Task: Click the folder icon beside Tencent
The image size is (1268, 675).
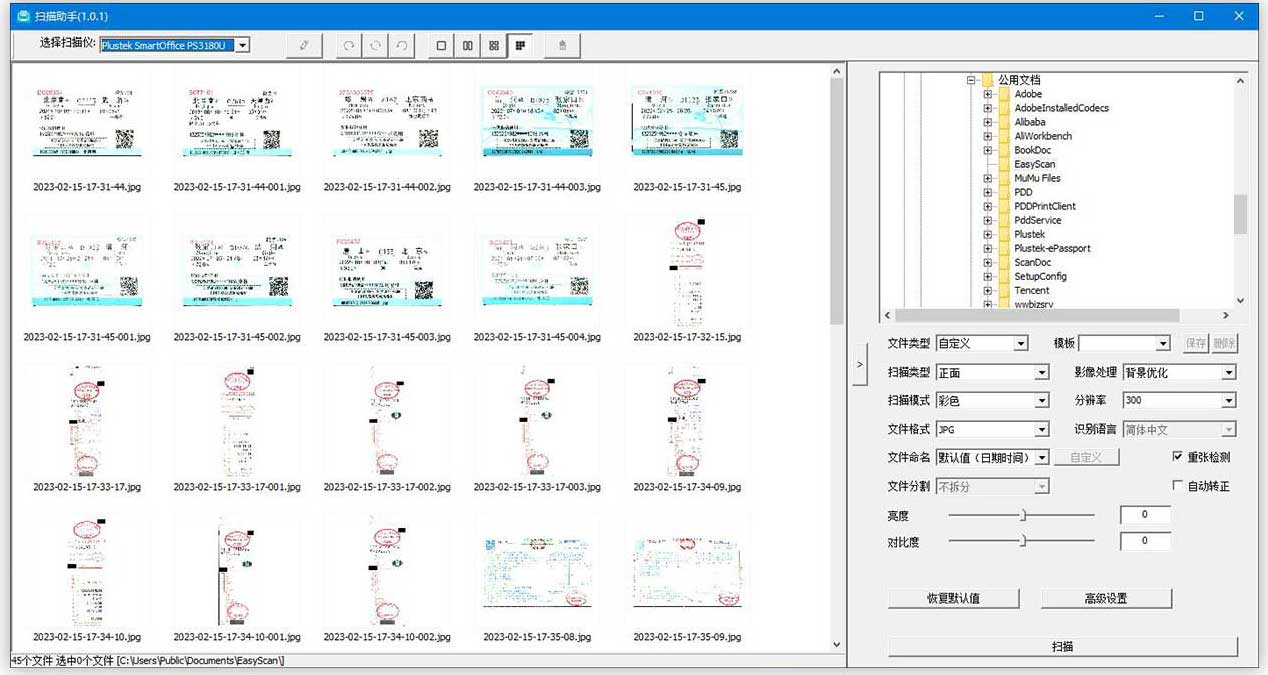Action: click(x=1004, y=290)
